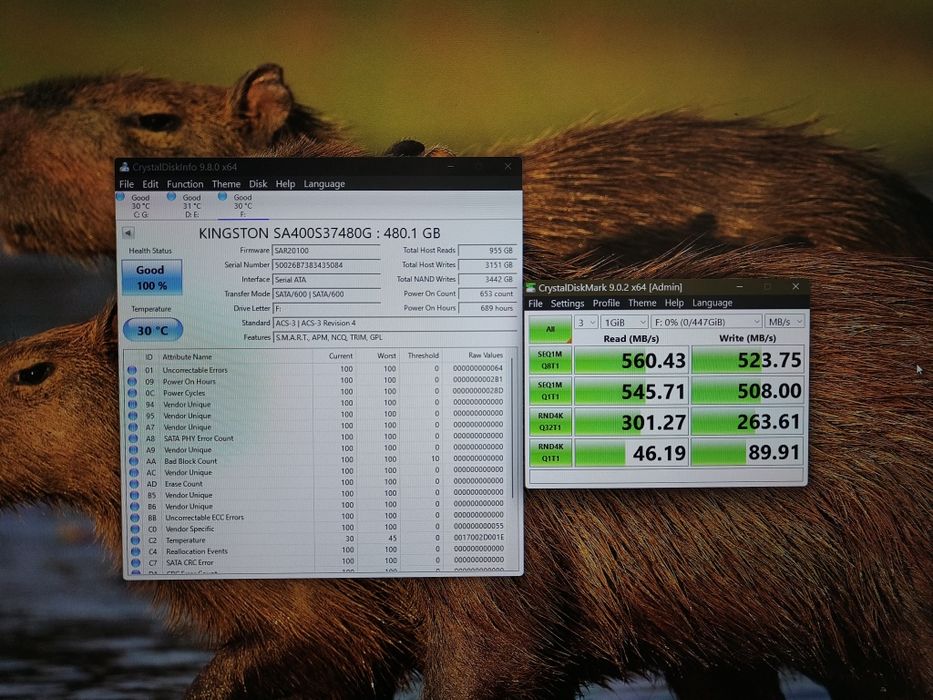Open Theme menu in CrystalDiskInfo
This screenshot has height=700, width=933.
[x=226, y=184]
